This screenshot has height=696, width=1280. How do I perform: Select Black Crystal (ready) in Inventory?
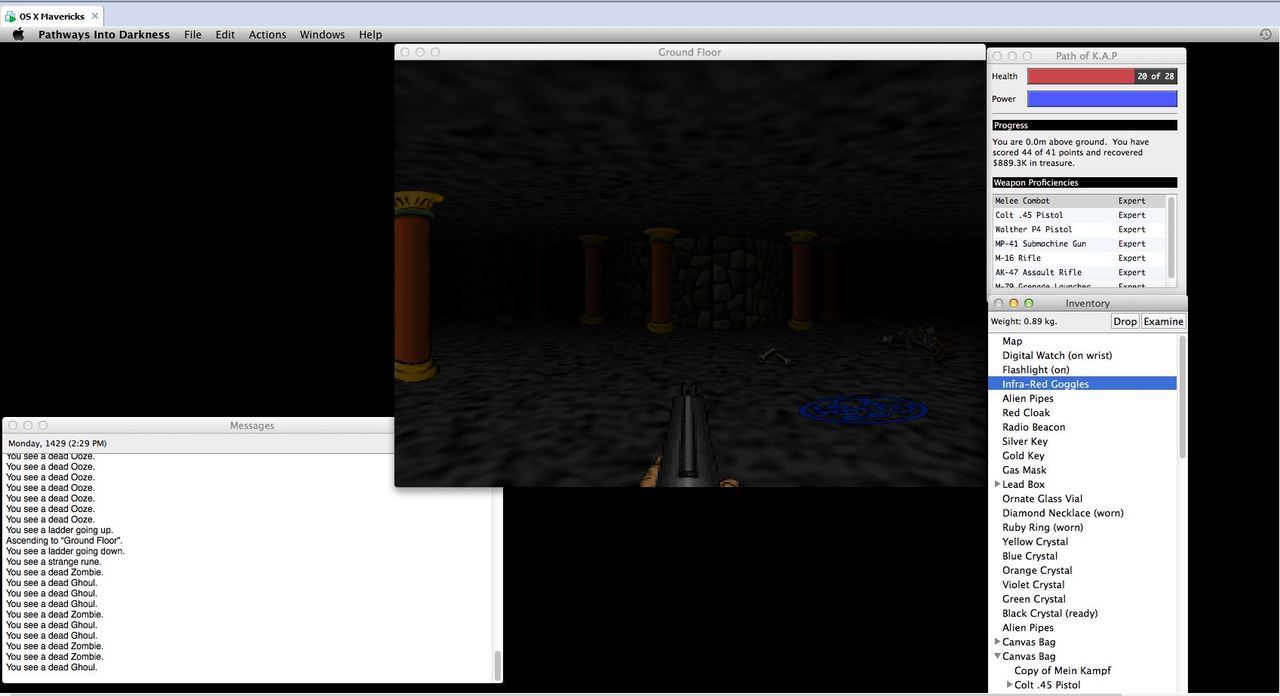pyautogui.click(x=1049, y=613)
